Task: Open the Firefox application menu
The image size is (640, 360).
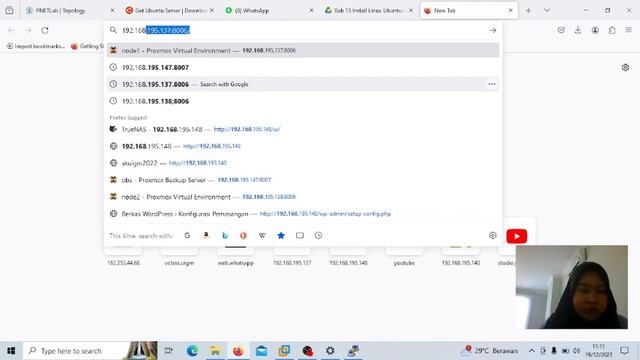Action: pyautogui.click(x=629, y=30)
